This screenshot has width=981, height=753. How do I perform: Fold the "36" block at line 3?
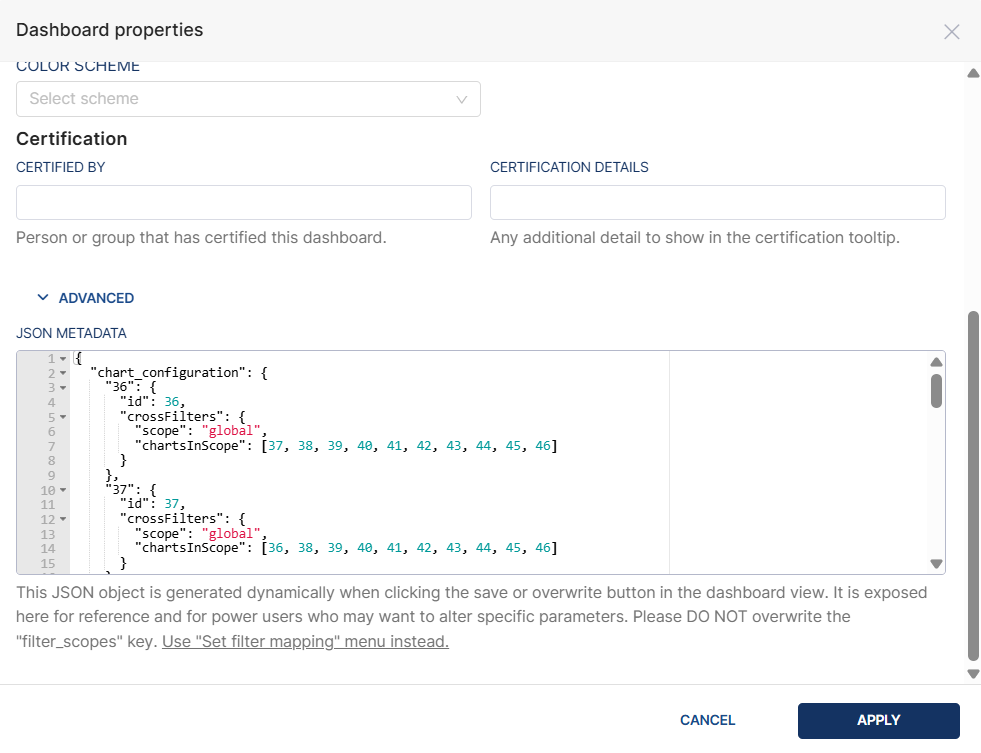63,387
